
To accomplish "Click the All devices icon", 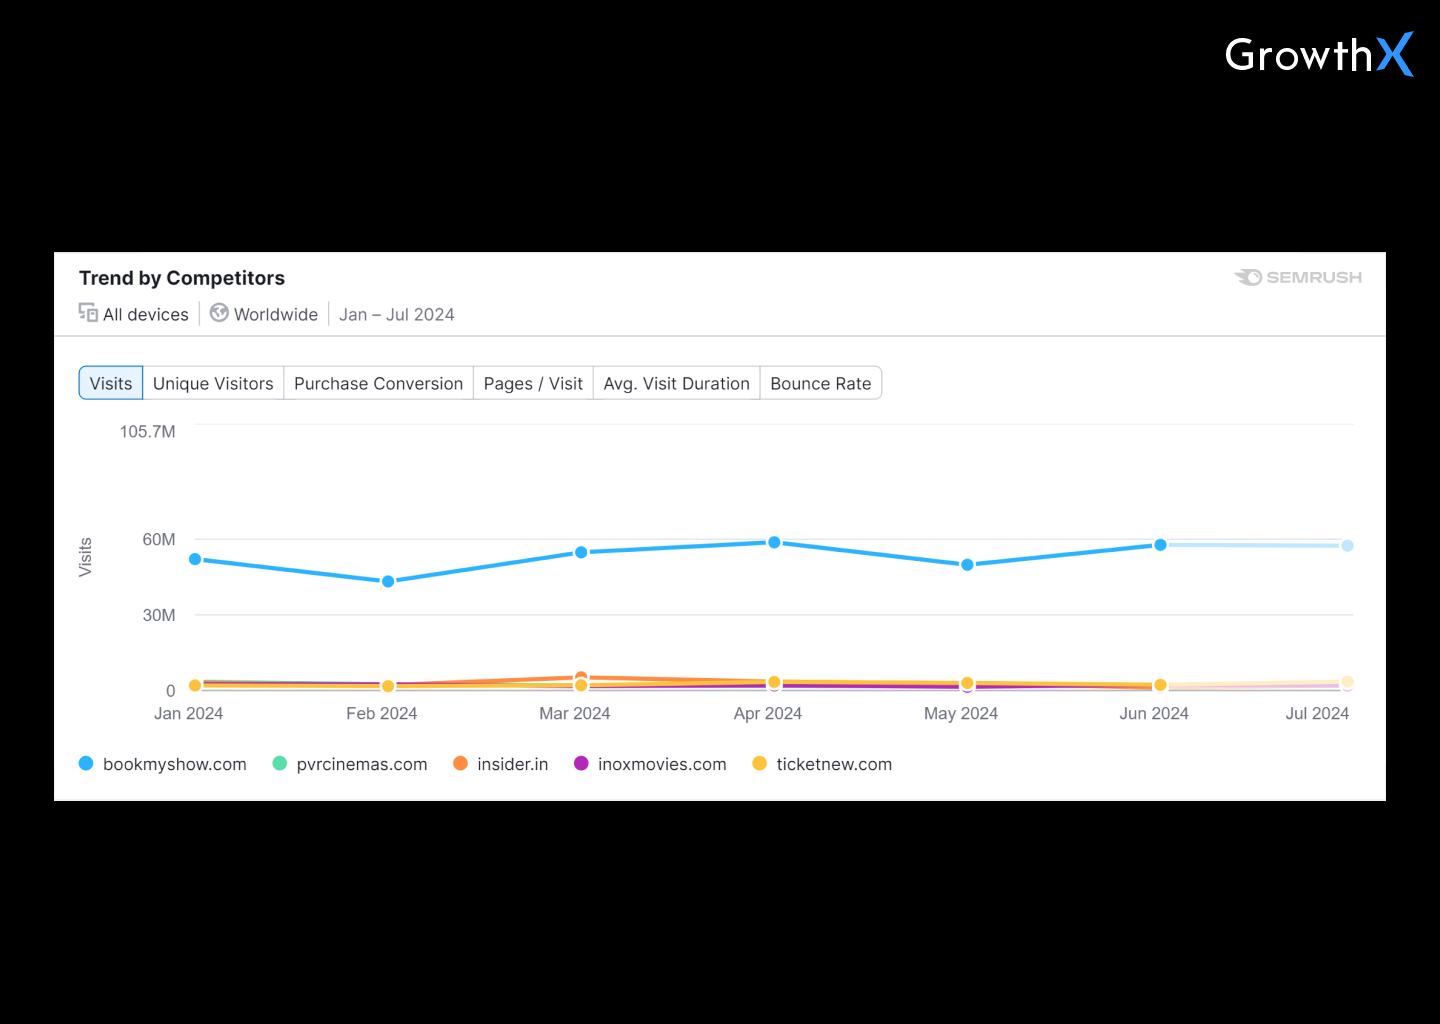I will pos(88,313).
